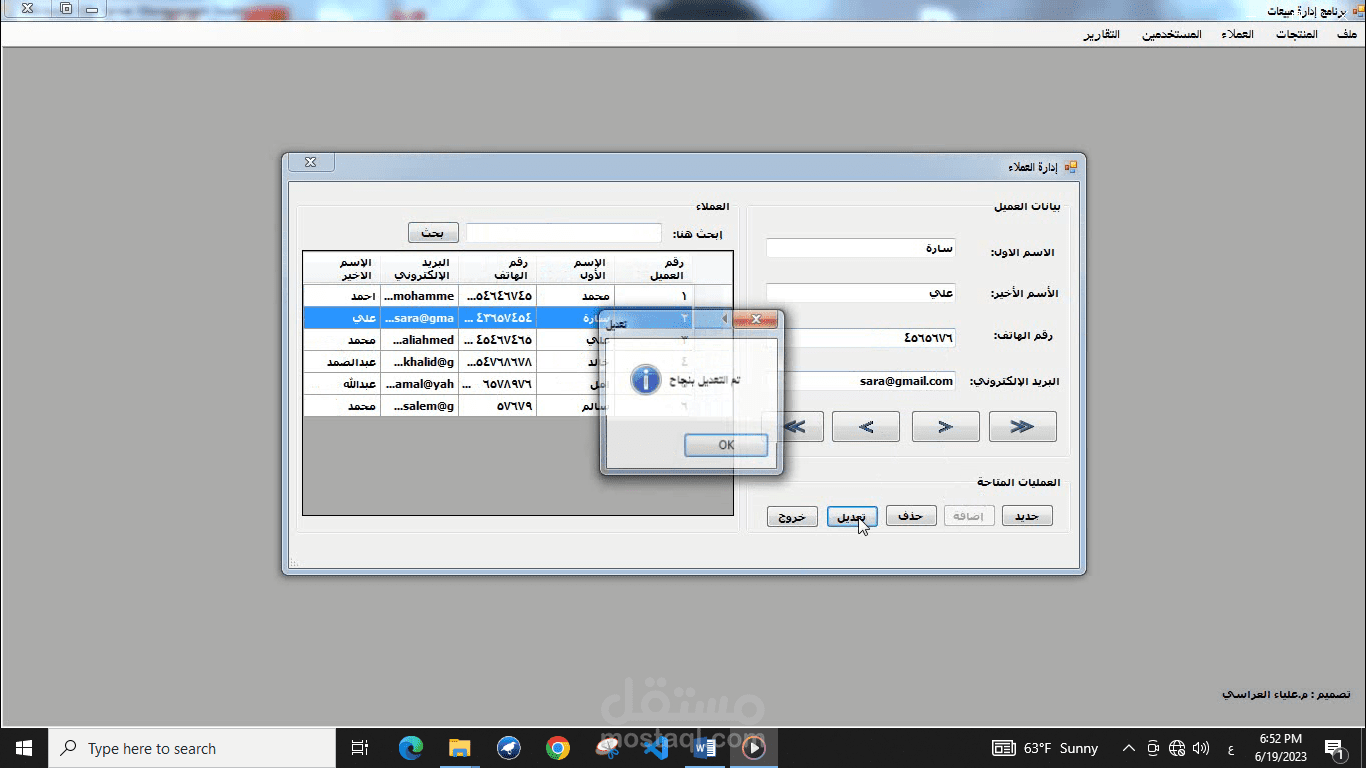Click the جديد (New) button
Viewport: 1366px width, 768px height.
click(x=1027, y=516)
